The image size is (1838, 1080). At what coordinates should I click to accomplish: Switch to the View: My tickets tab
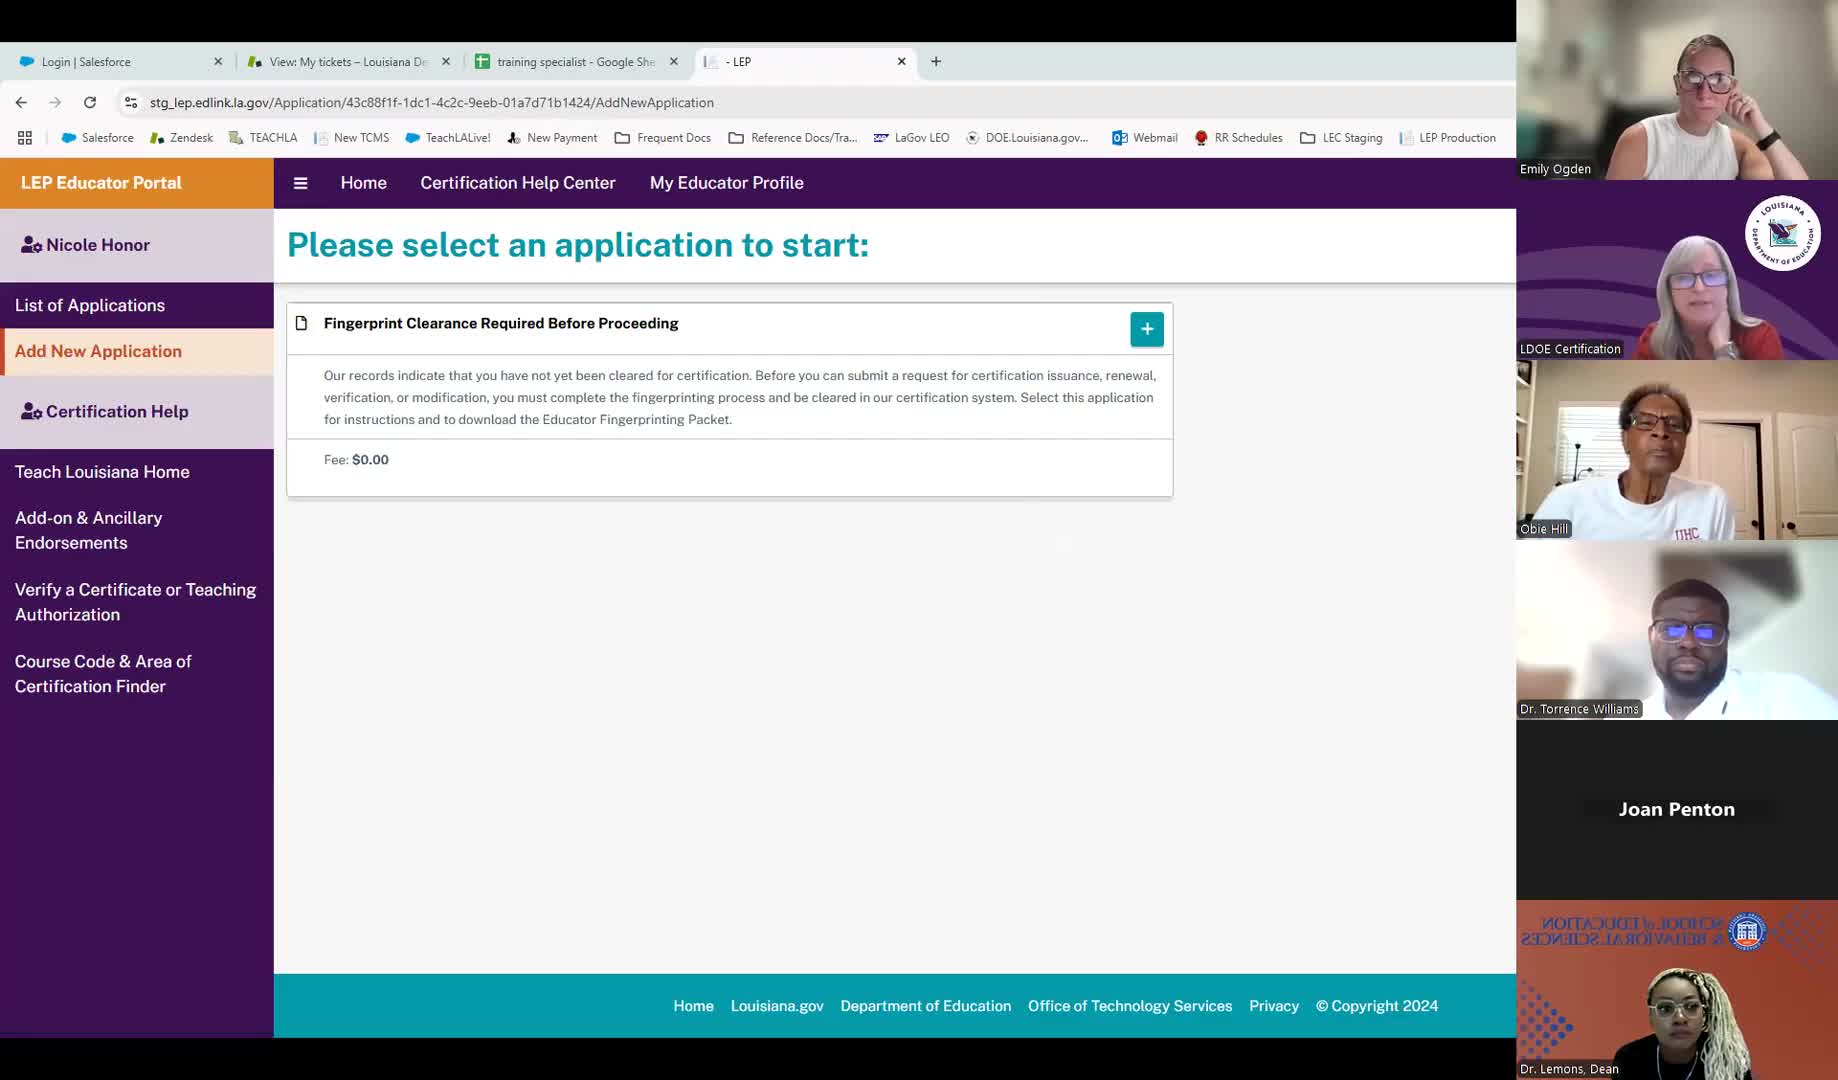(348, 61)
